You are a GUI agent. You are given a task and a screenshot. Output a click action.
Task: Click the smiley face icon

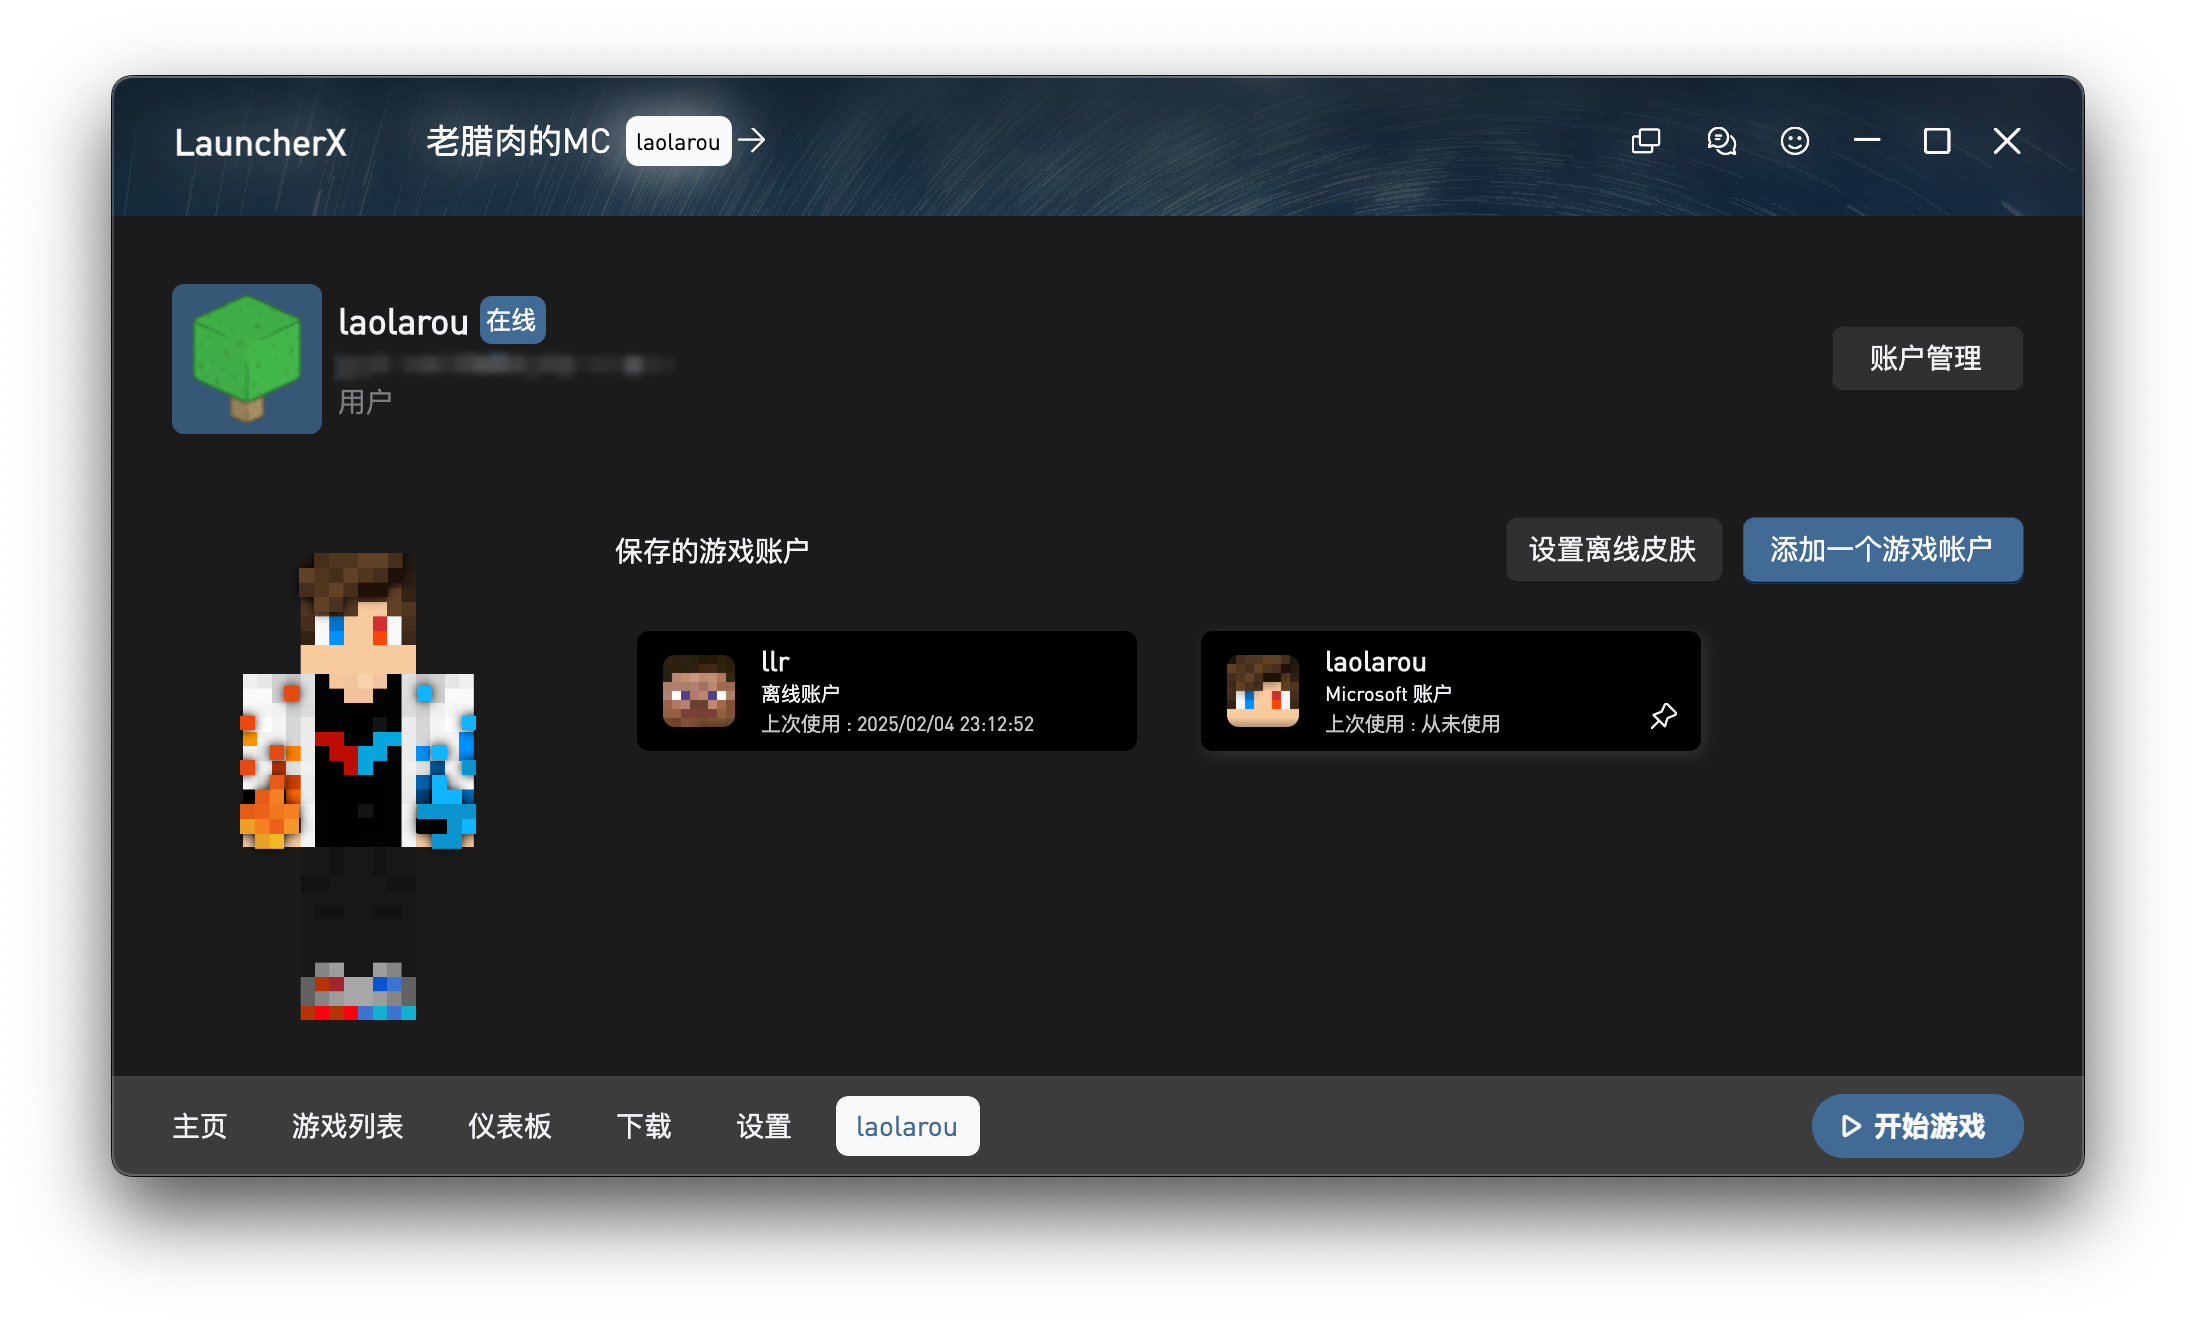click(1795, 141)
